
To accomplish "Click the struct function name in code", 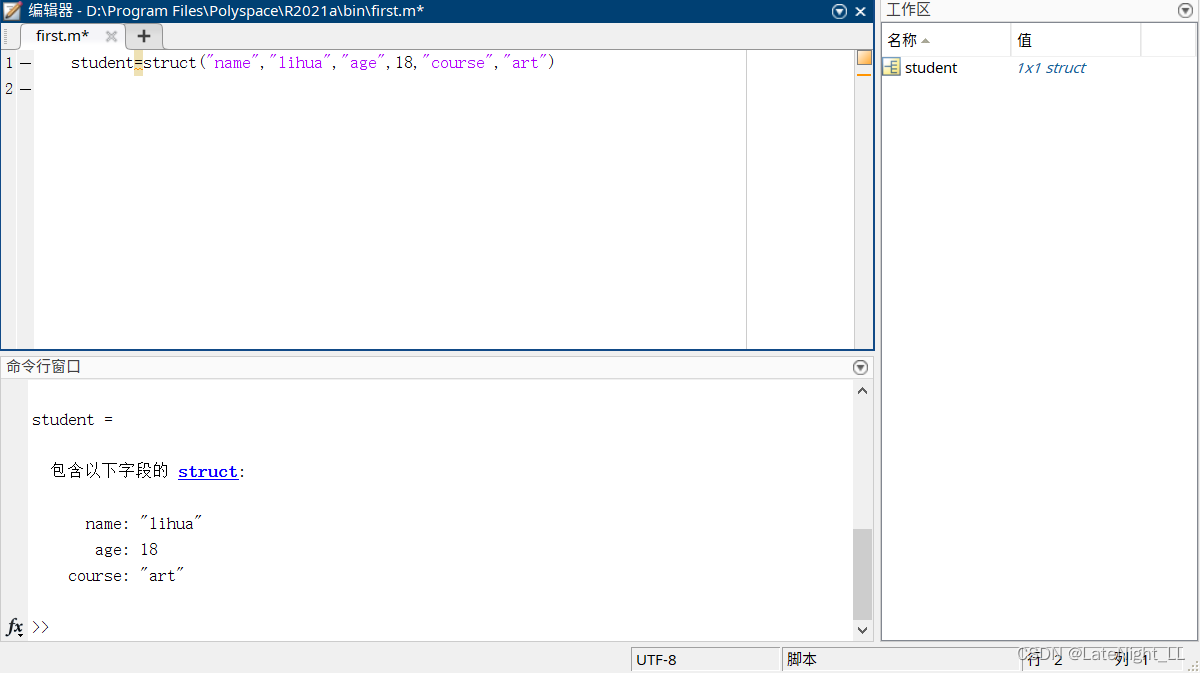I will click(x=170, y=63).
